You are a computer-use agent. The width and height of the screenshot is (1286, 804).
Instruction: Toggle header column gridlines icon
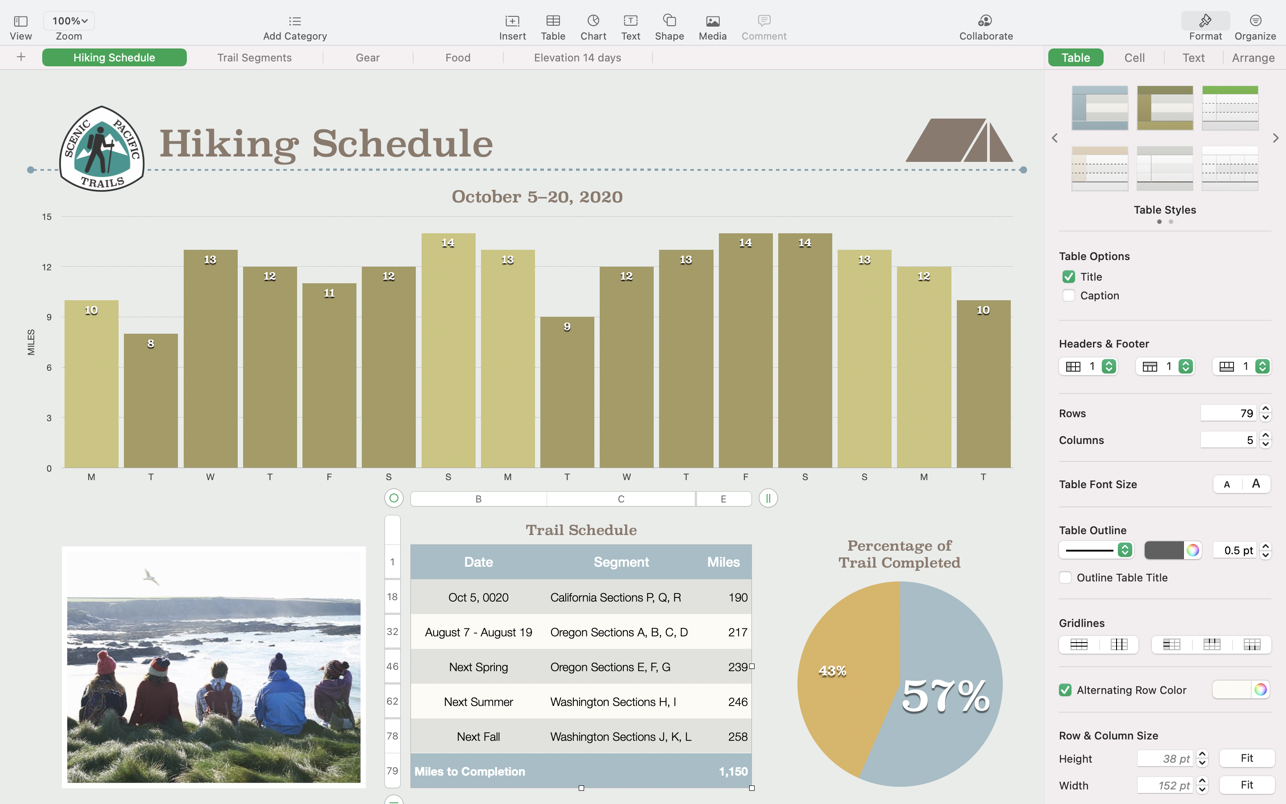(x=1171, y=645)
